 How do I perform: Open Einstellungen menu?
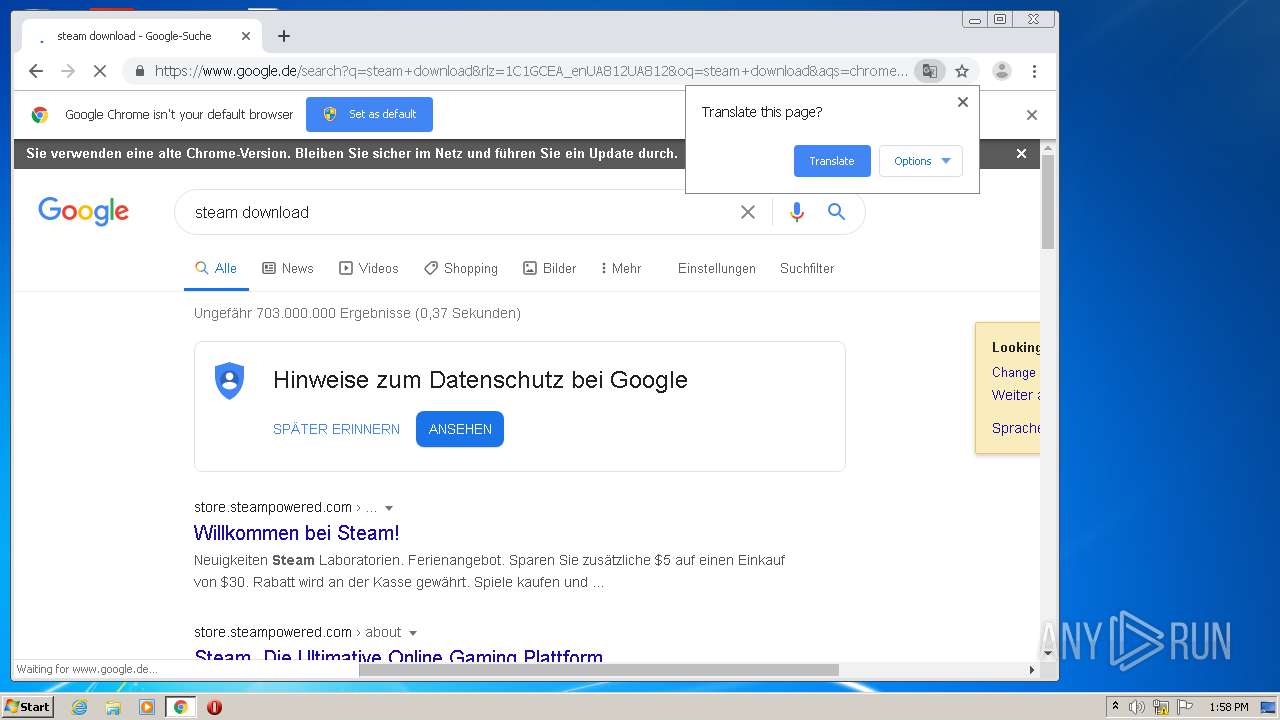pos(717,268)
